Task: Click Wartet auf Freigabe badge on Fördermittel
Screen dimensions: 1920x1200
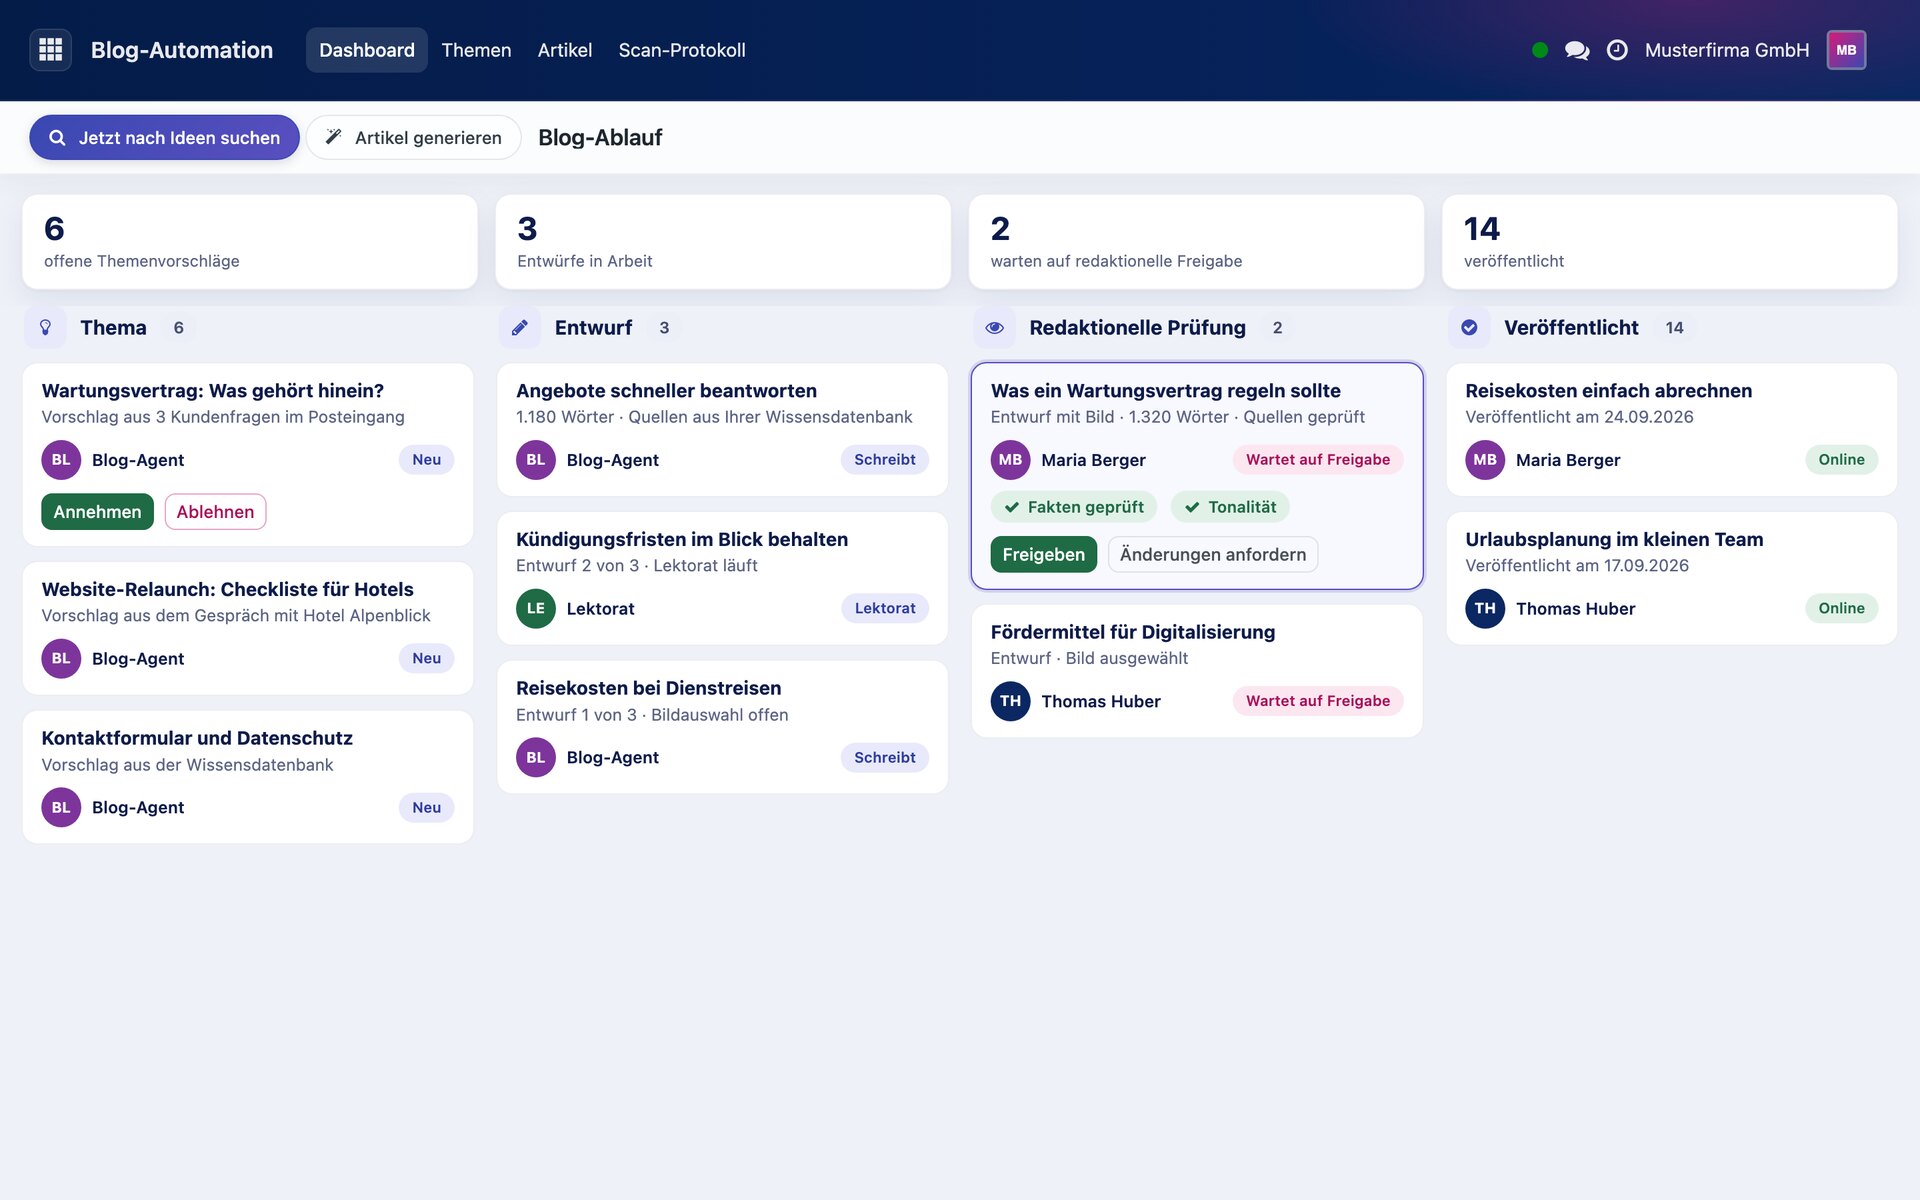Action: [1318, 701]
